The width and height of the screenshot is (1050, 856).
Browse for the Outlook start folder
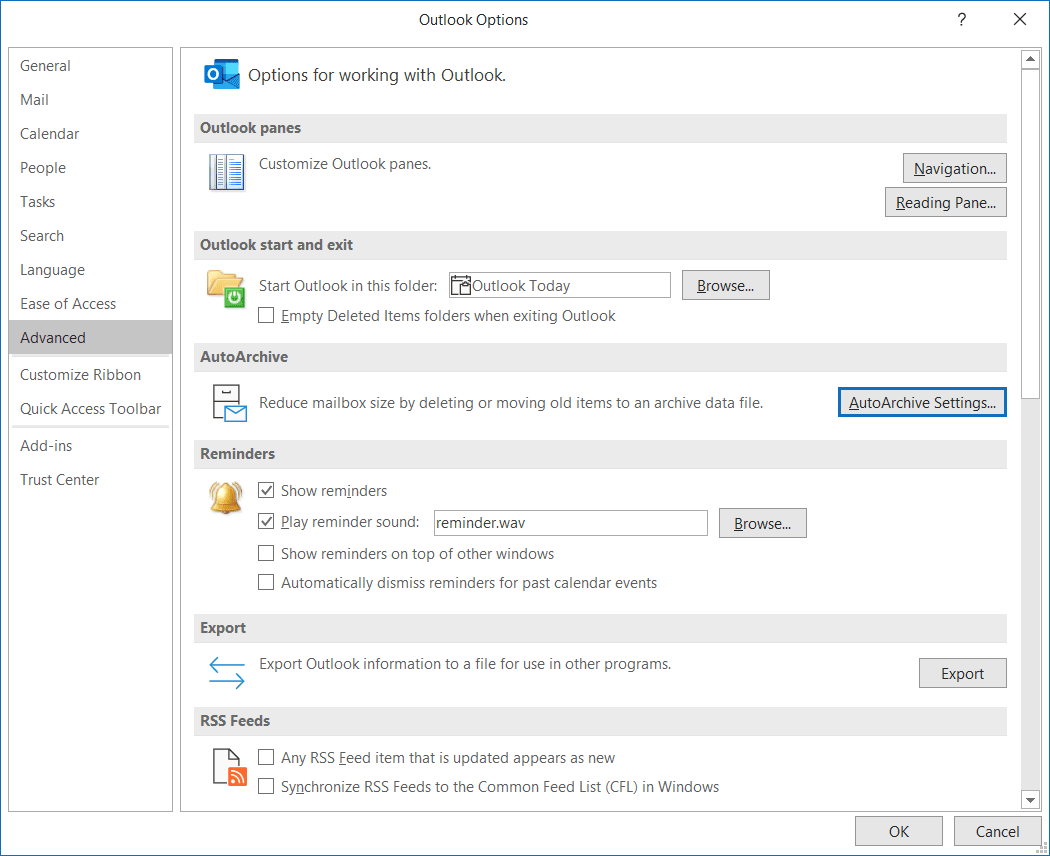(725, 285)
